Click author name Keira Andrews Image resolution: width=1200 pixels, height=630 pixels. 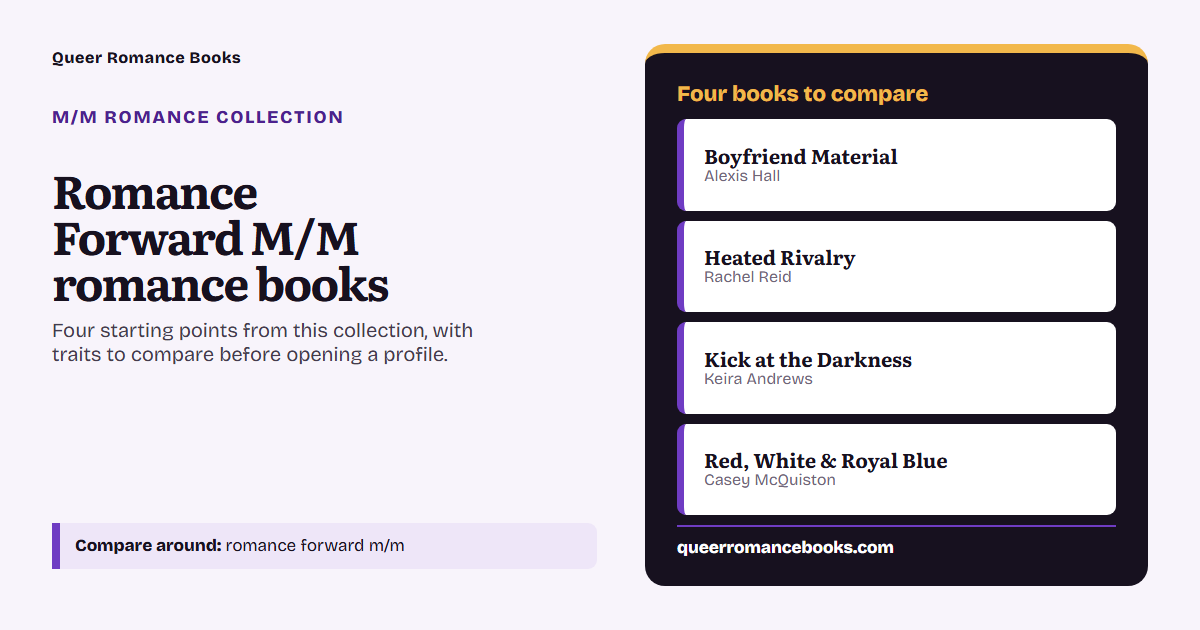click(x=758, y=379)
